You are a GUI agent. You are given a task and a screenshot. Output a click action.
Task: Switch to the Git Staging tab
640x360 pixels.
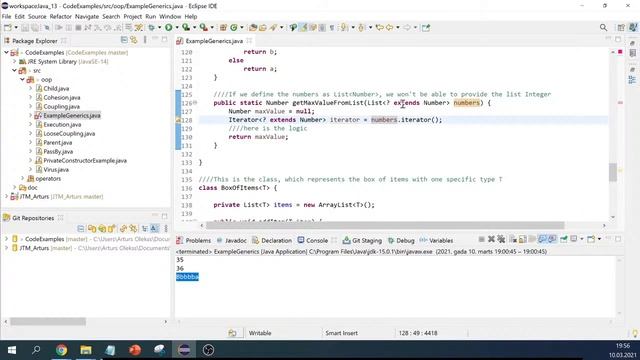pyautogui.click(x=362, y=240)
